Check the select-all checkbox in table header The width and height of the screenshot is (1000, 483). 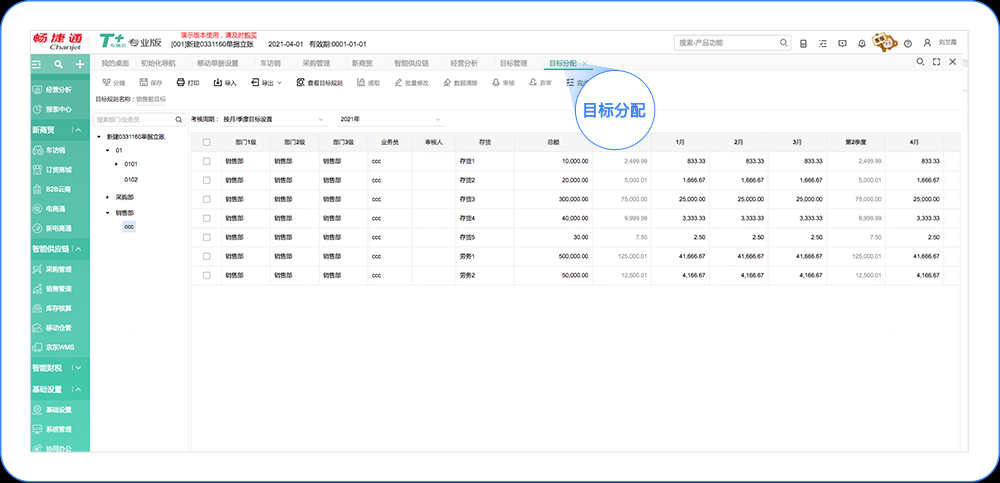pyautogui.click(x=207, y=143)
